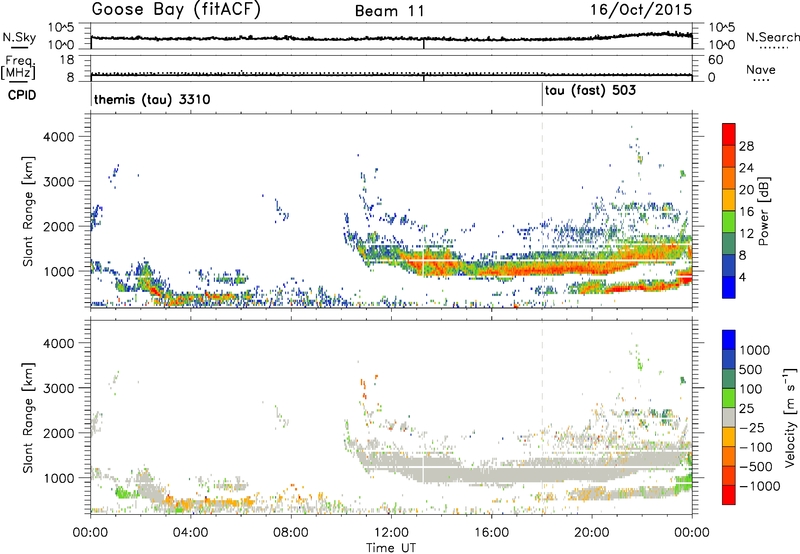The height and width of the screenshot is (554, 800).
Task: Click the 'themis (tau) 3310' text
Action: click(x=152, y=99)
